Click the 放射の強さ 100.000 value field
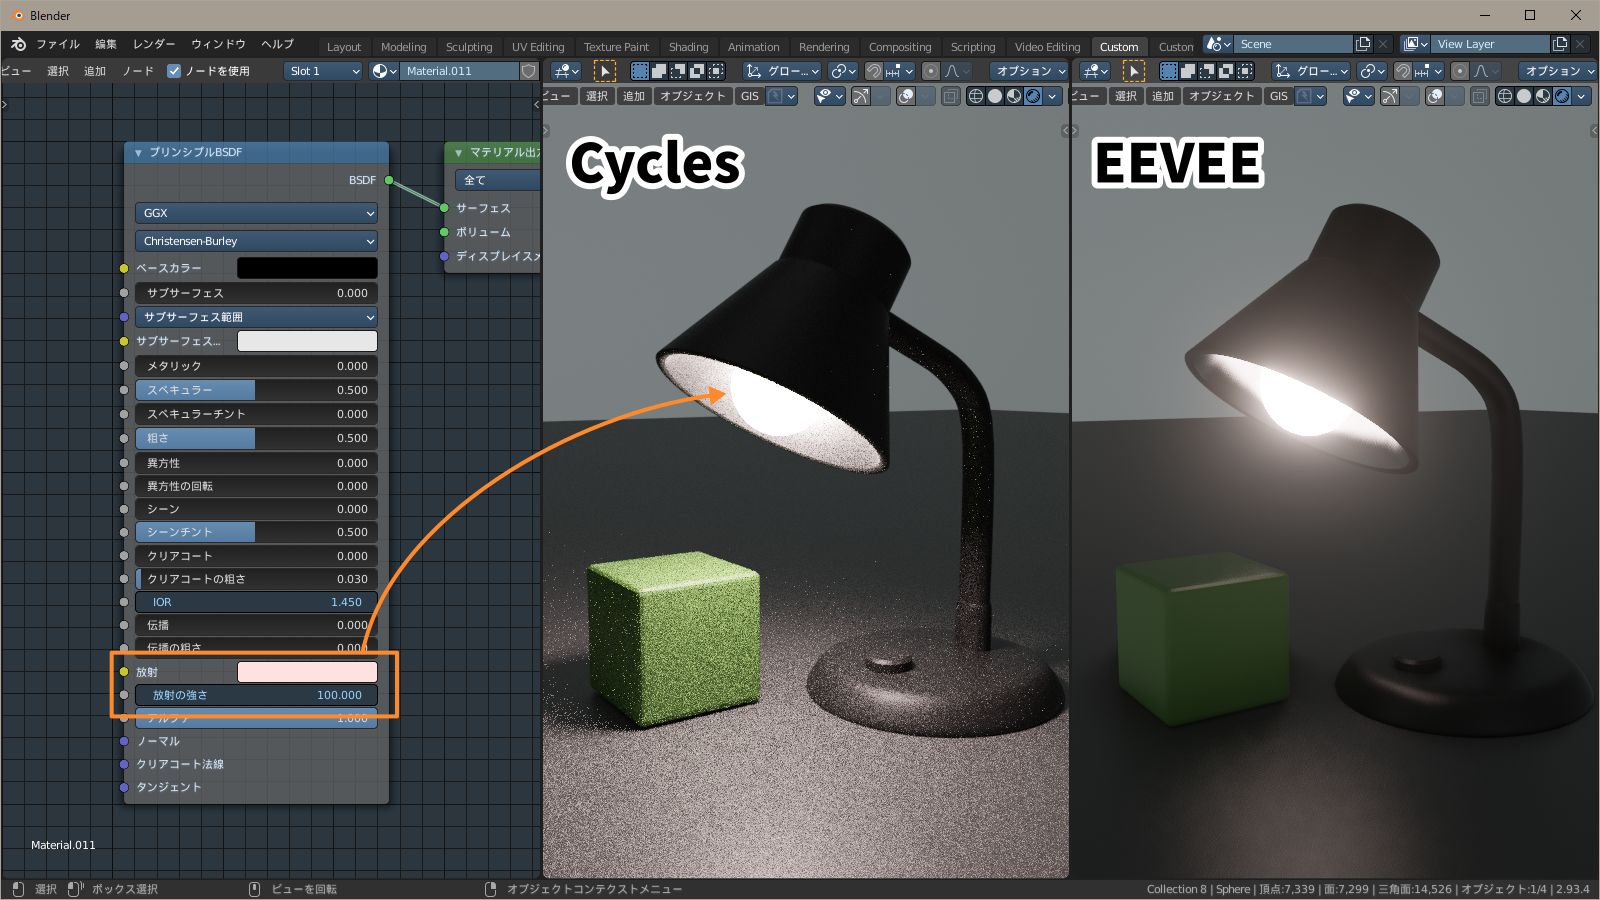The image size is (1600, 900). [257, 695]
